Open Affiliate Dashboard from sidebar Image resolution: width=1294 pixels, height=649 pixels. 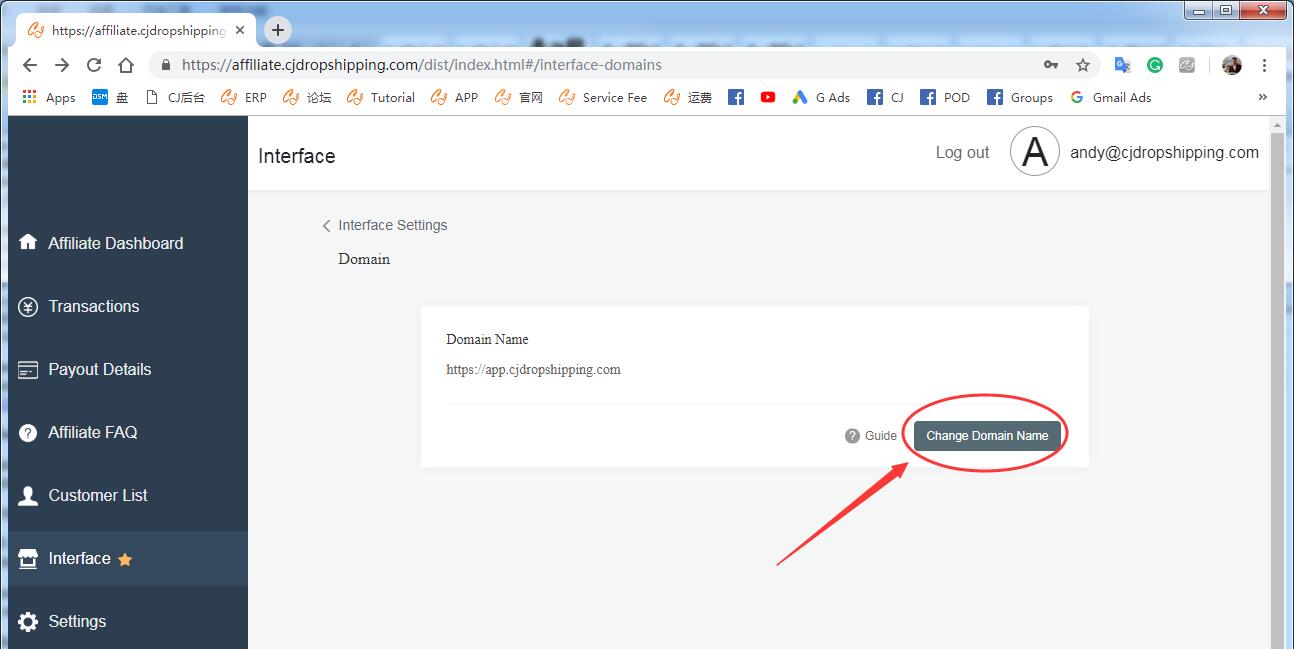click(x=115, y=243)
